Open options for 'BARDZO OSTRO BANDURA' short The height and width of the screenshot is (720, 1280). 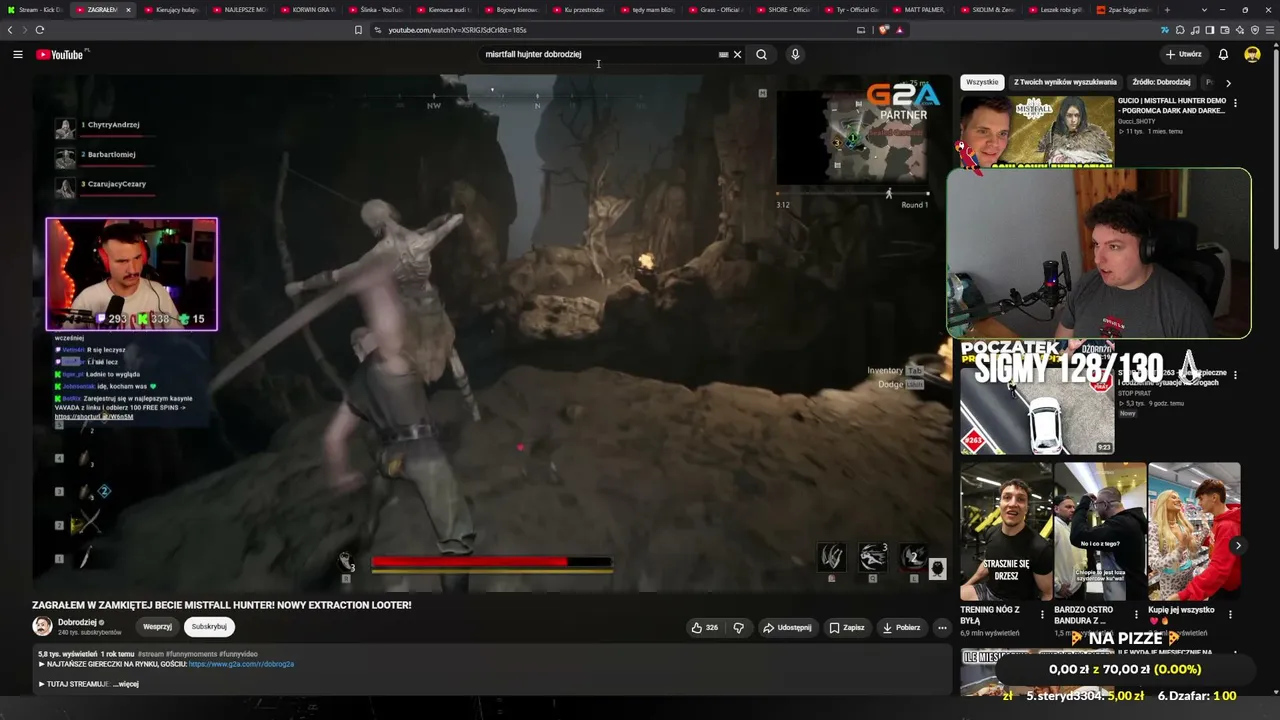point(1136,615)
